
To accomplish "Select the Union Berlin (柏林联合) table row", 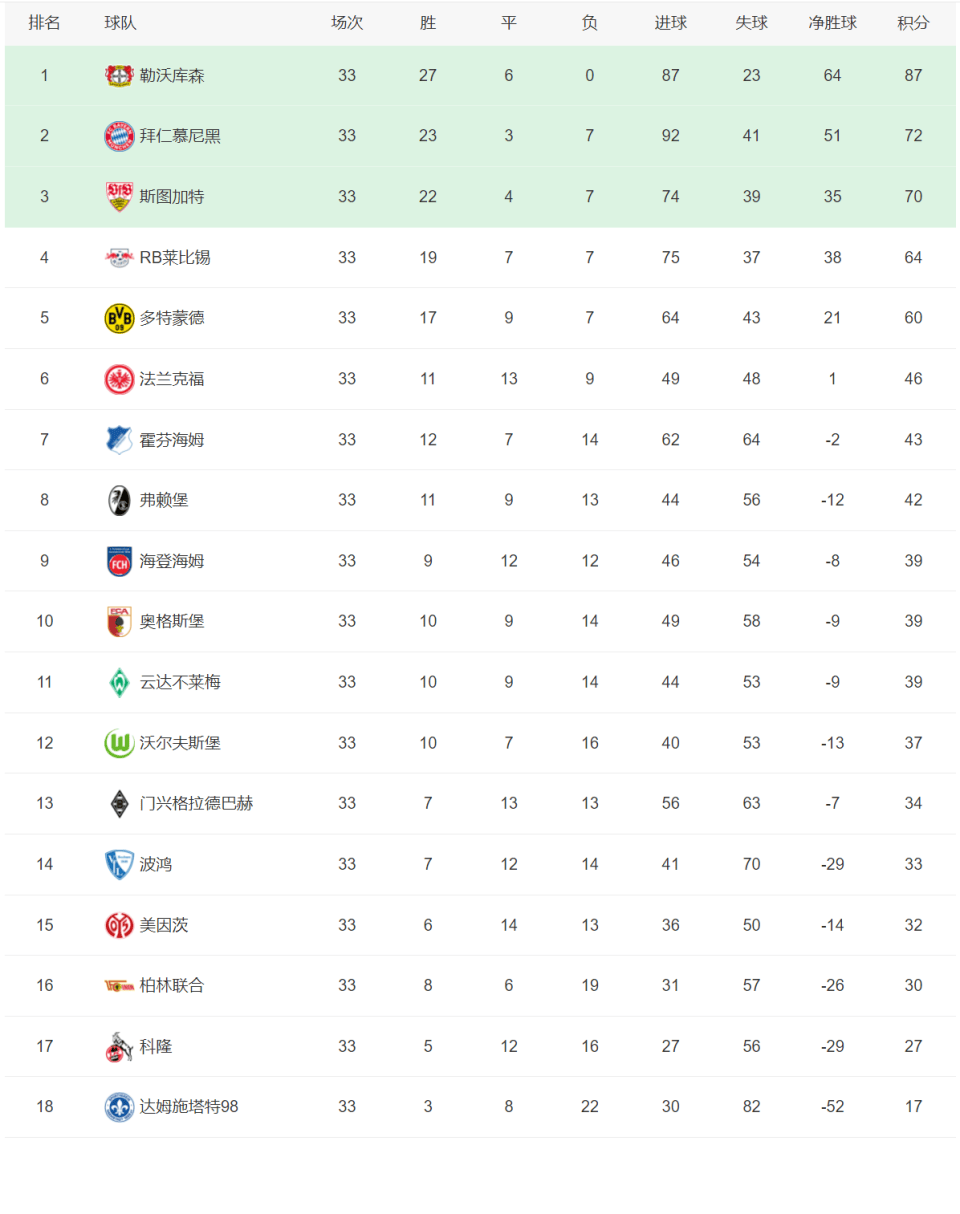I will click(480, 986).
